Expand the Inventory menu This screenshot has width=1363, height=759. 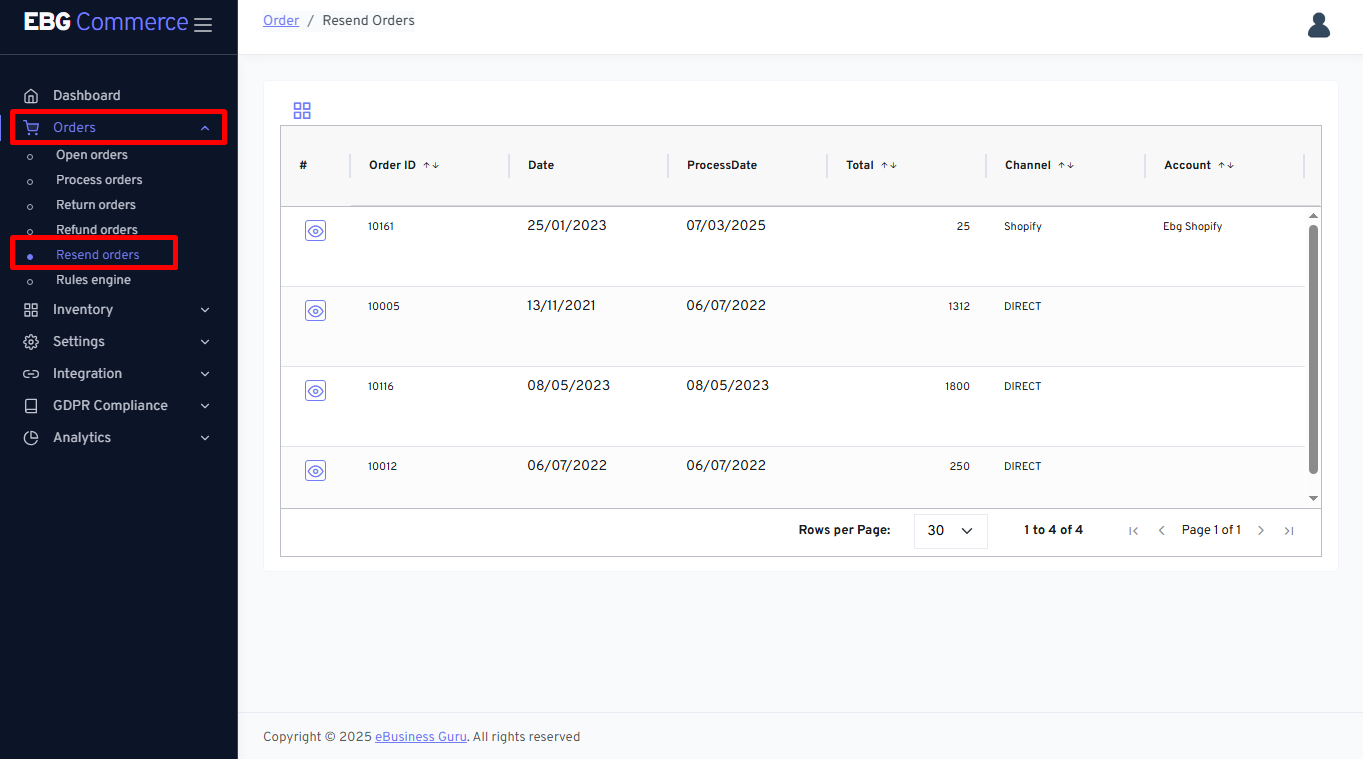coord(82,309)
